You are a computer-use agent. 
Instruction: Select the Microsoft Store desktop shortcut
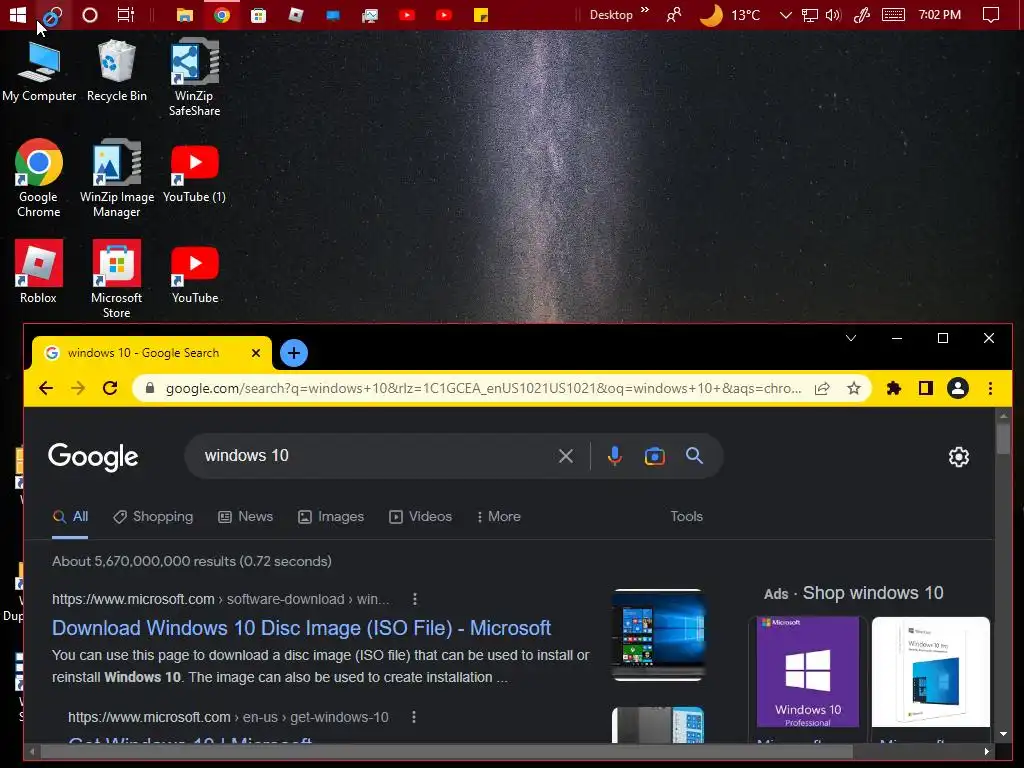[116, 280]
